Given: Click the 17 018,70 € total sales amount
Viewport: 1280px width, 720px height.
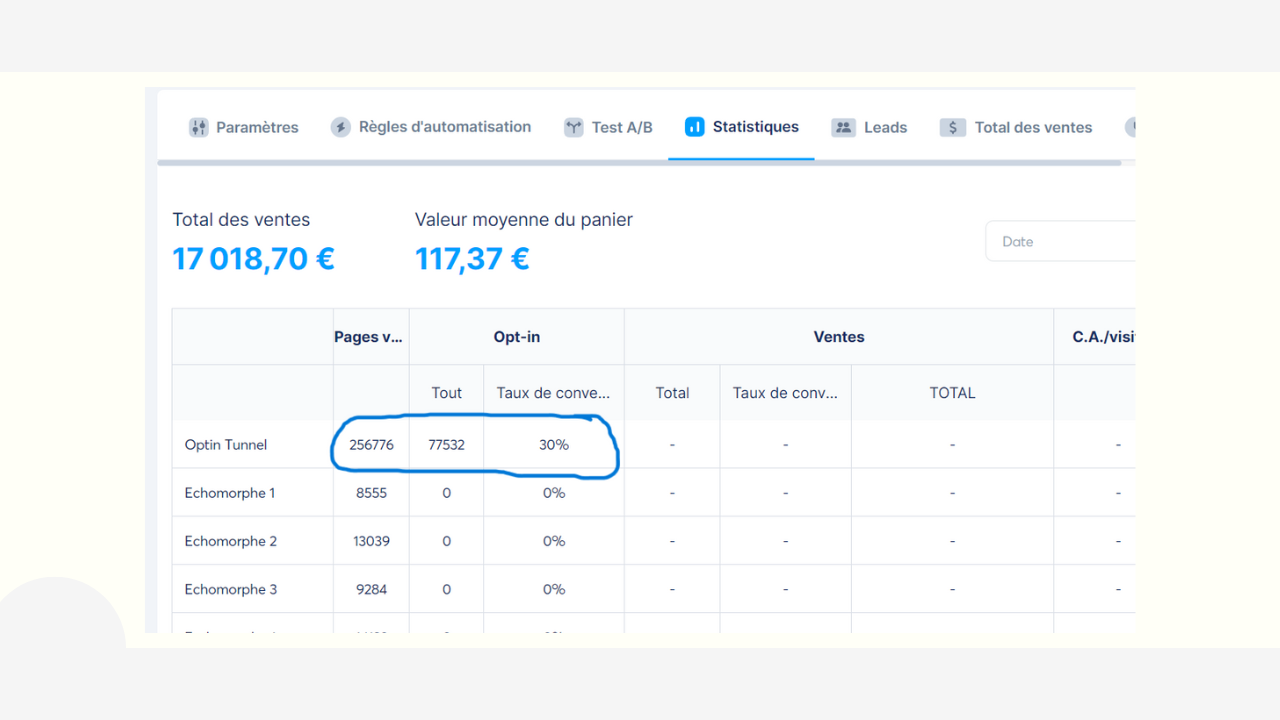Looking at the screenshot, I should tap(253, 259).
